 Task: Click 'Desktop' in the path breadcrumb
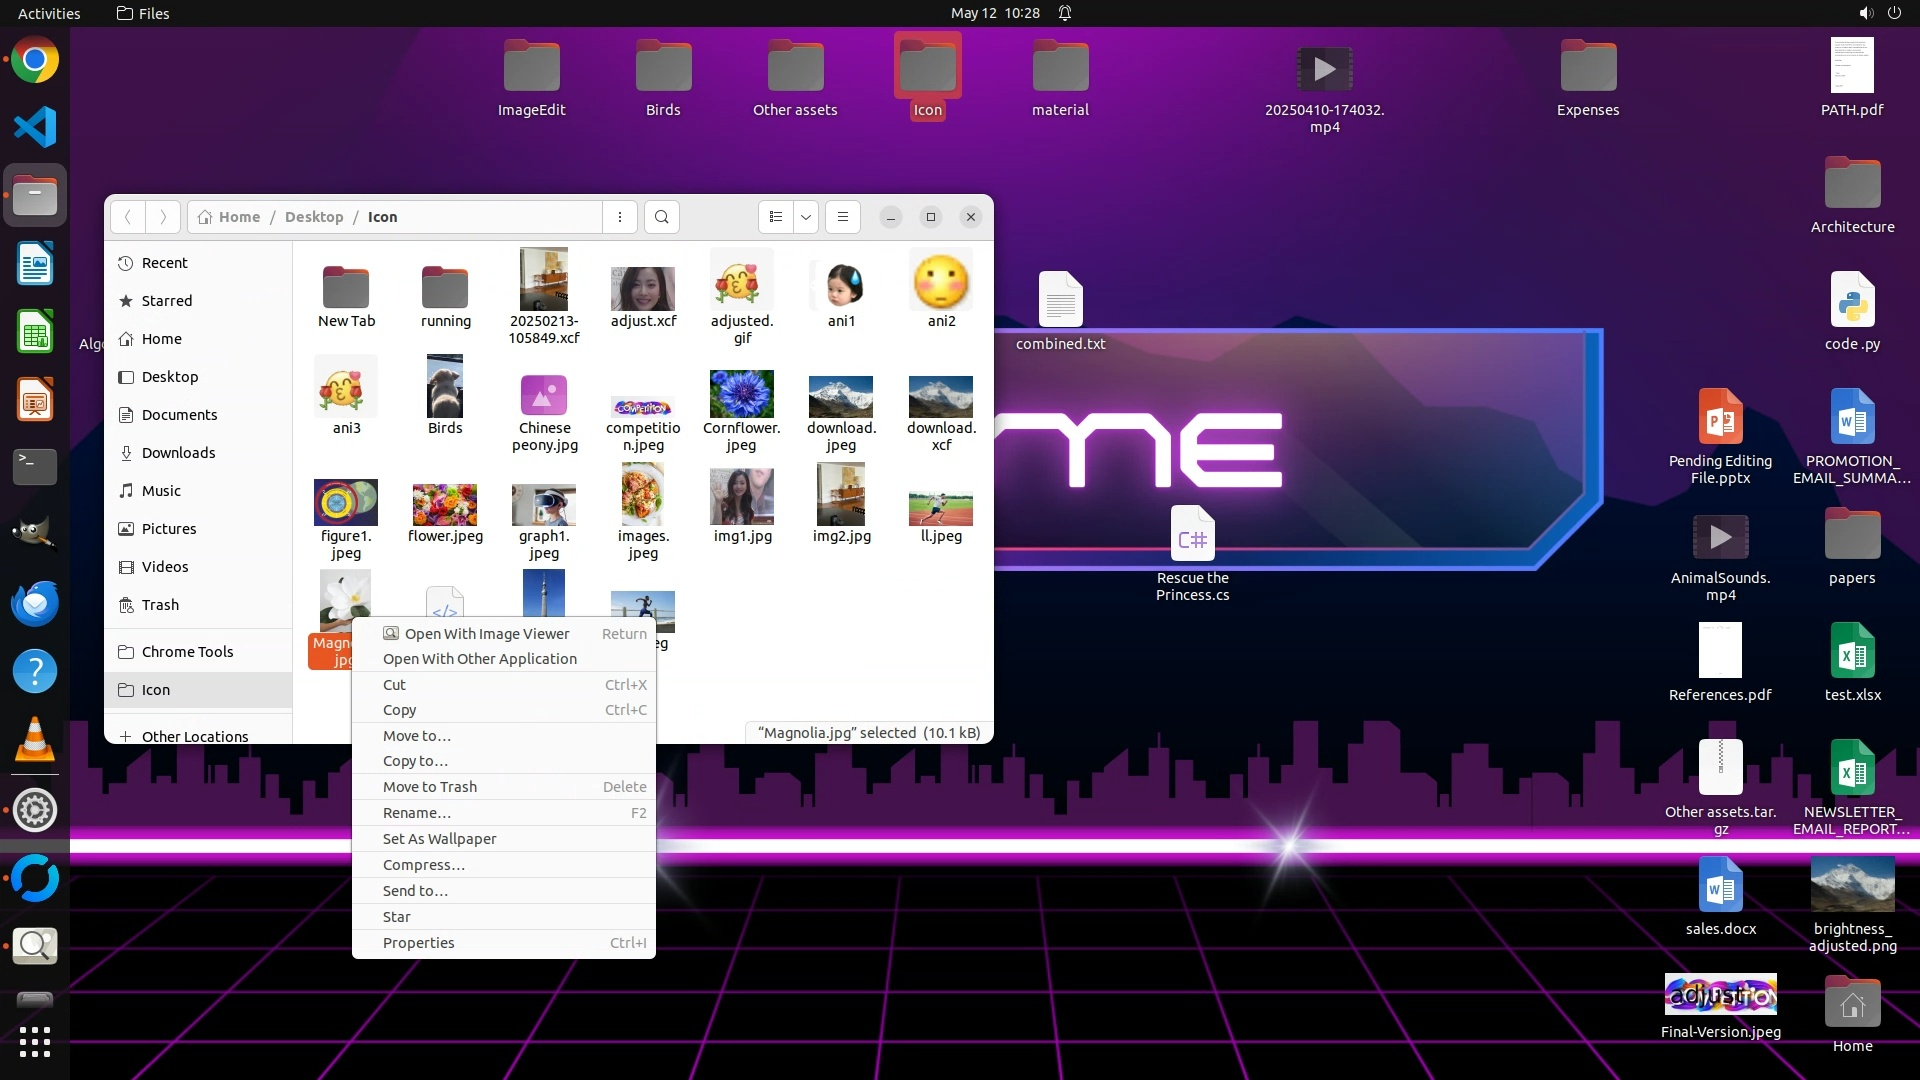pyautogui.click(x=313, y=217)
